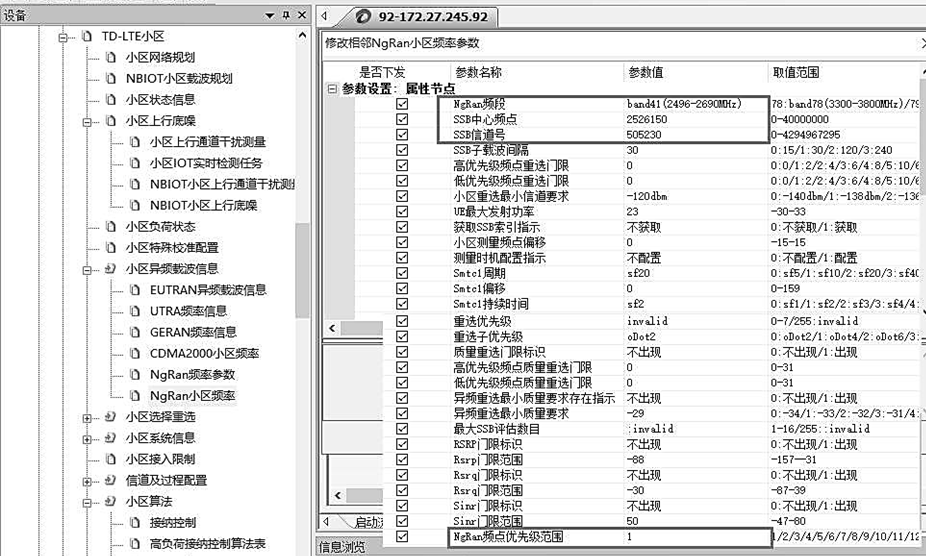Click the horizontal scrollbar left arrow under table

(332, 328)
